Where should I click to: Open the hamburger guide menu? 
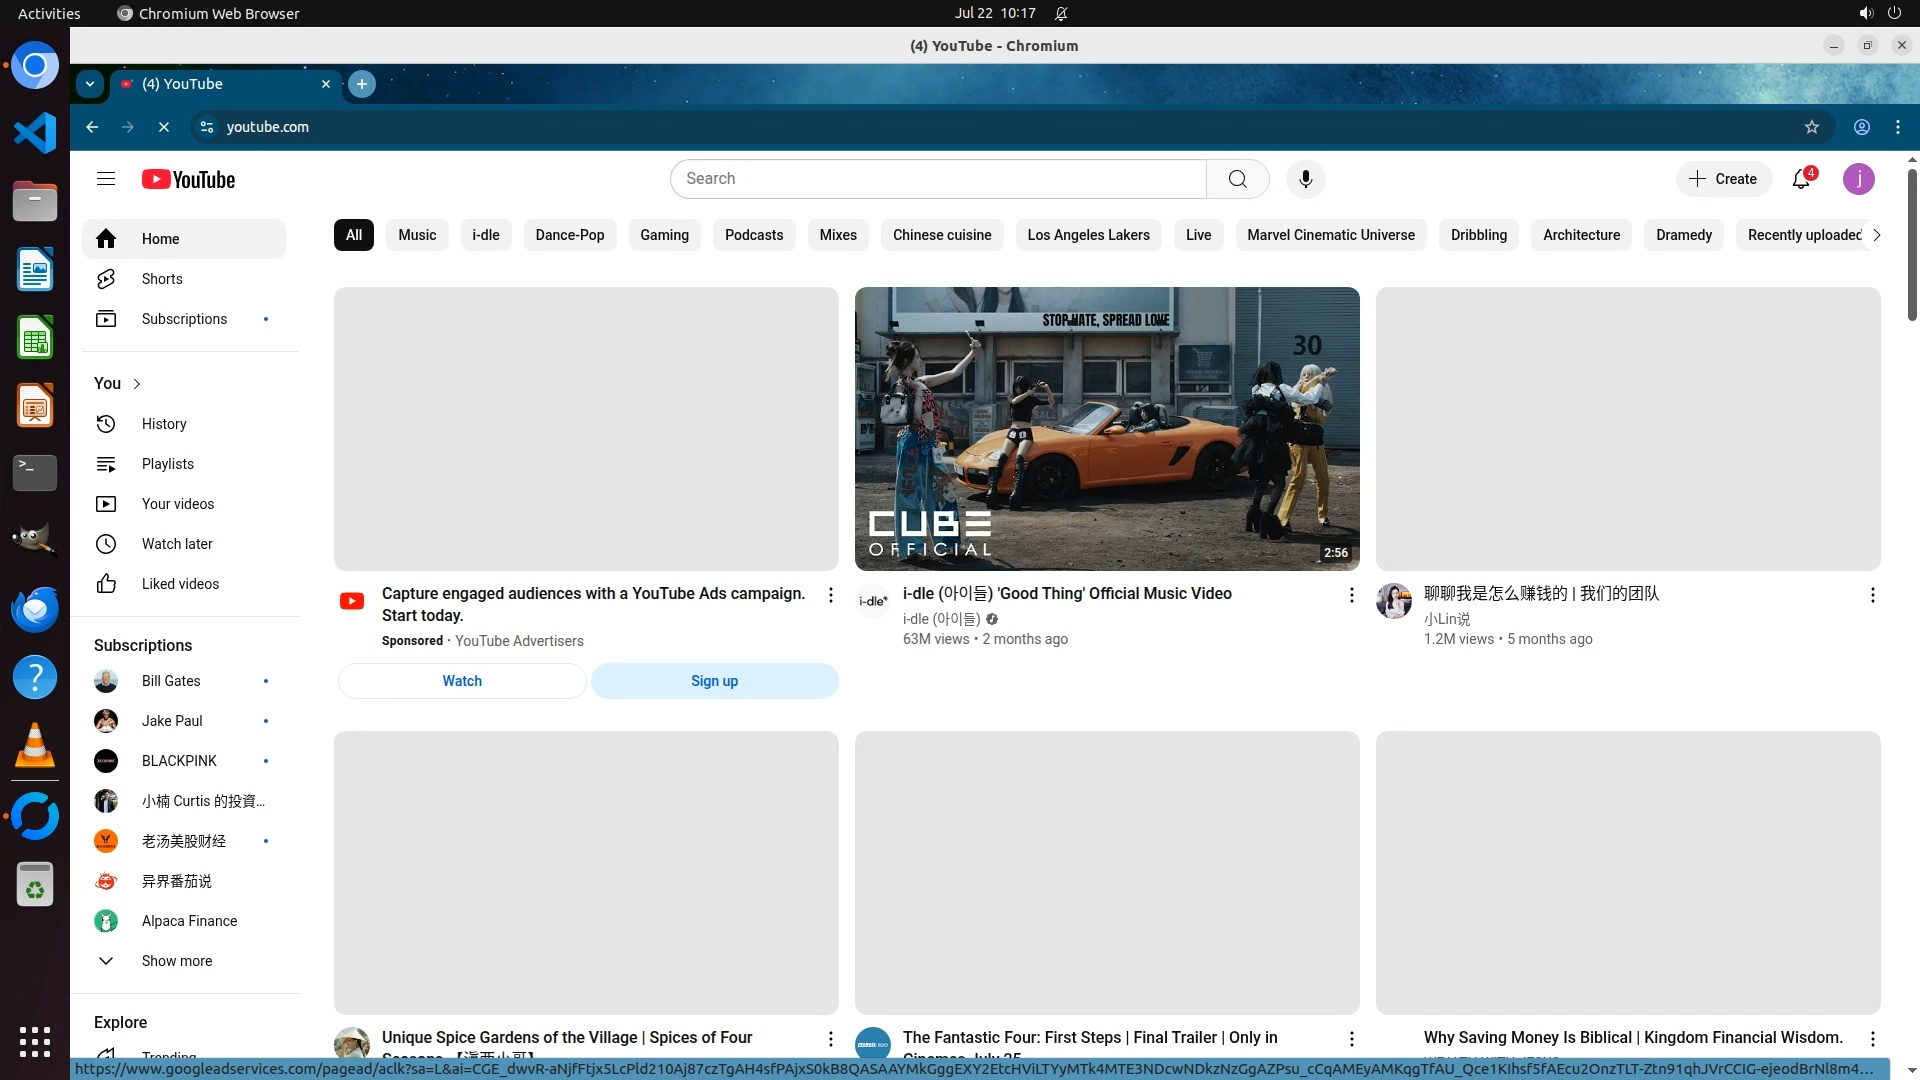point(106,179)
